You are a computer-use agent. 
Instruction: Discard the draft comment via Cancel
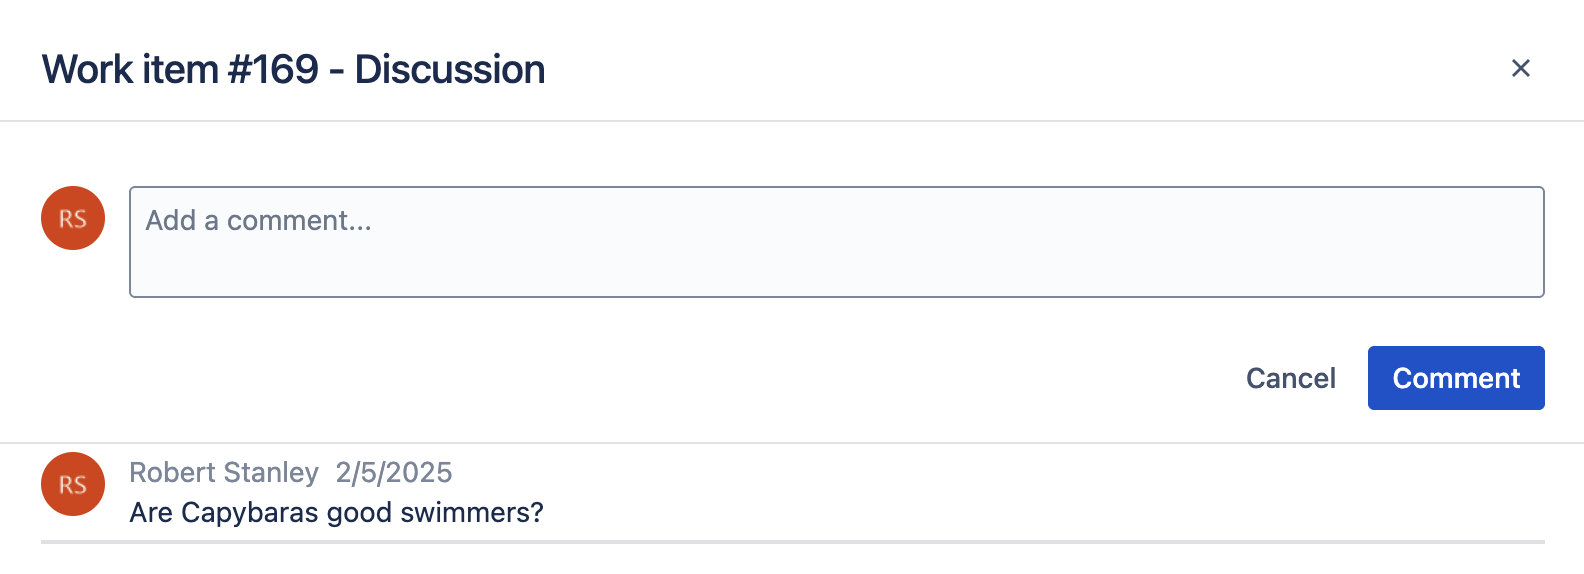pos(1290,378)
